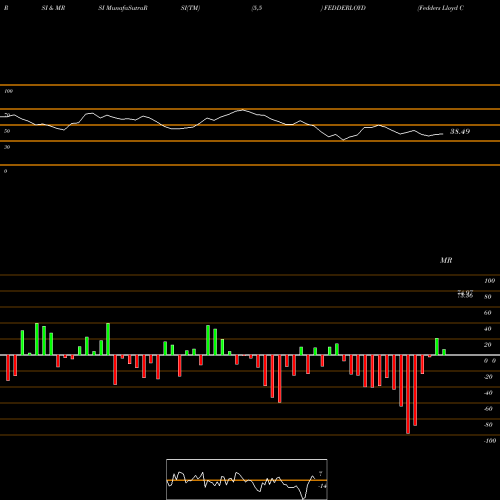Click the 0 label on RSI axis
This screenshot has width=500, height=500.
click(x=5, y=171)
